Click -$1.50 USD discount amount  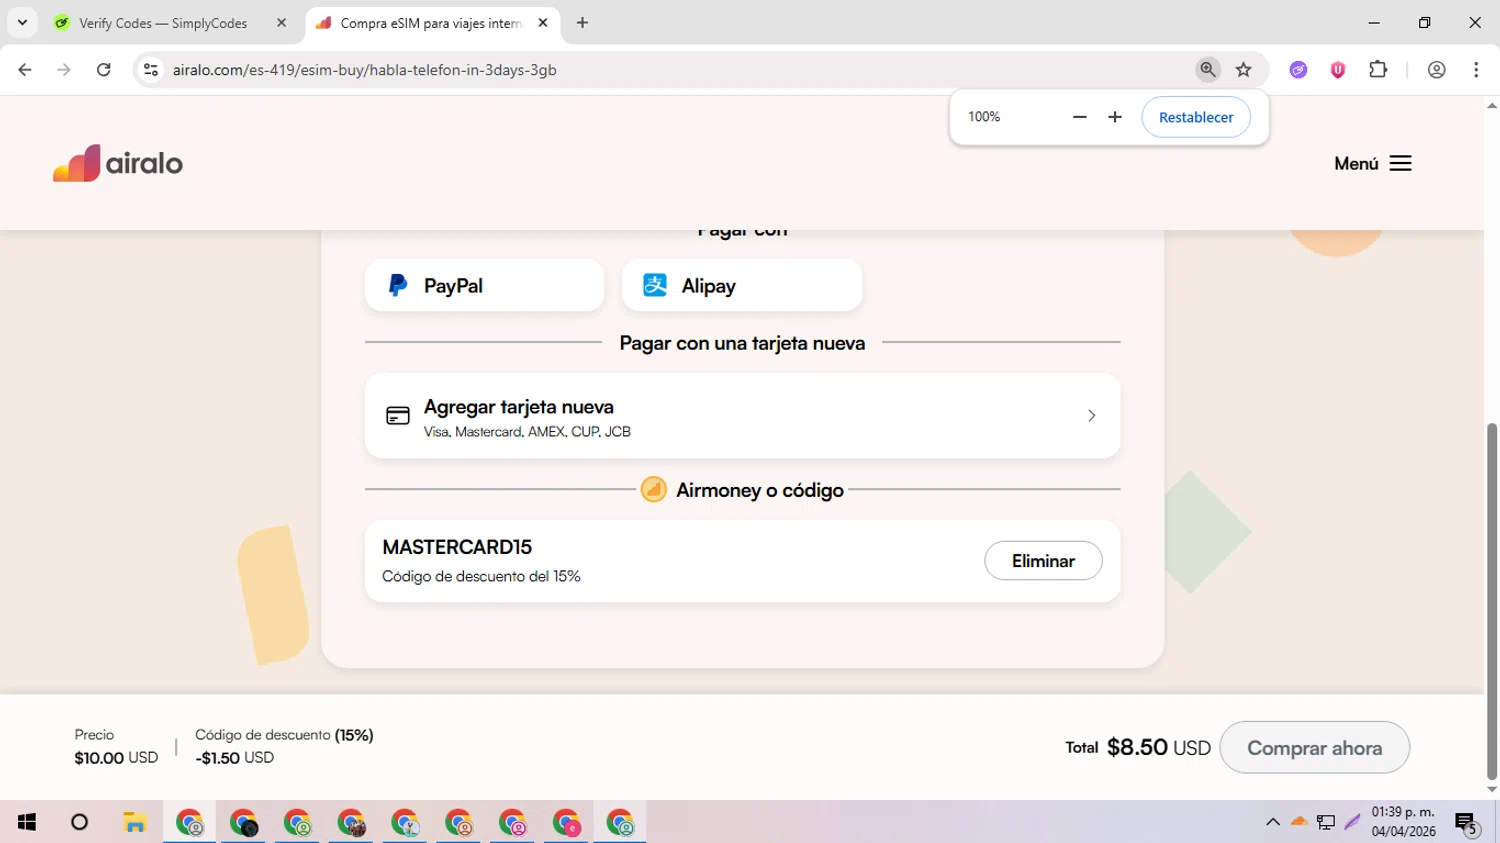point(234,758)
